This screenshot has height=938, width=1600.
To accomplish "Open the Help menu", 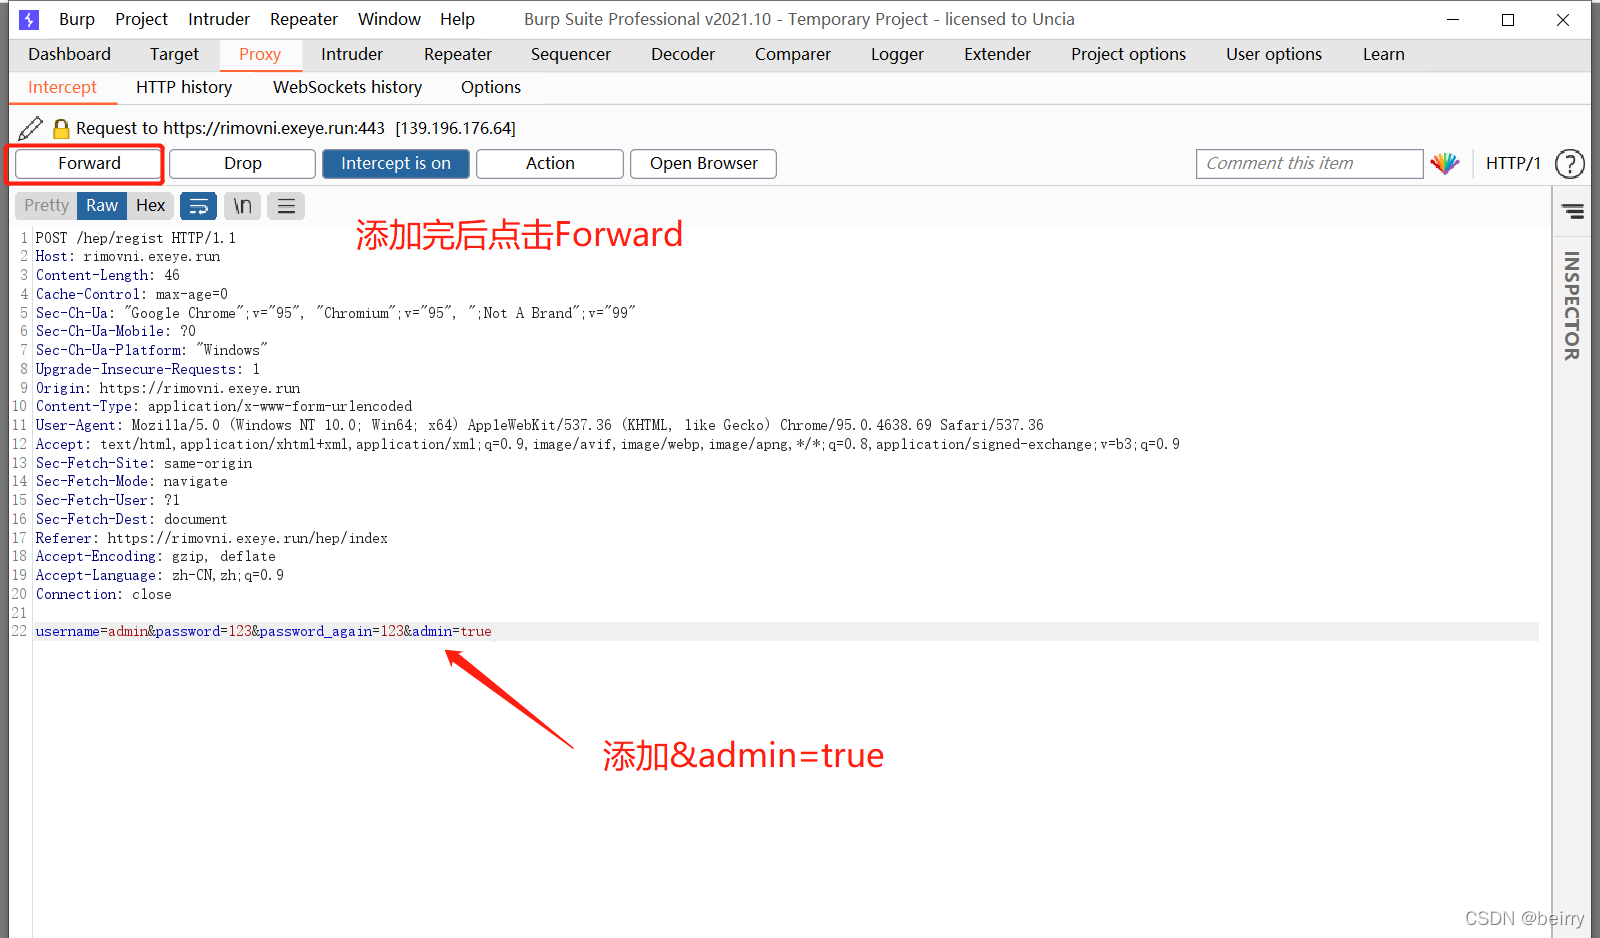I will (x=457, y=19).
